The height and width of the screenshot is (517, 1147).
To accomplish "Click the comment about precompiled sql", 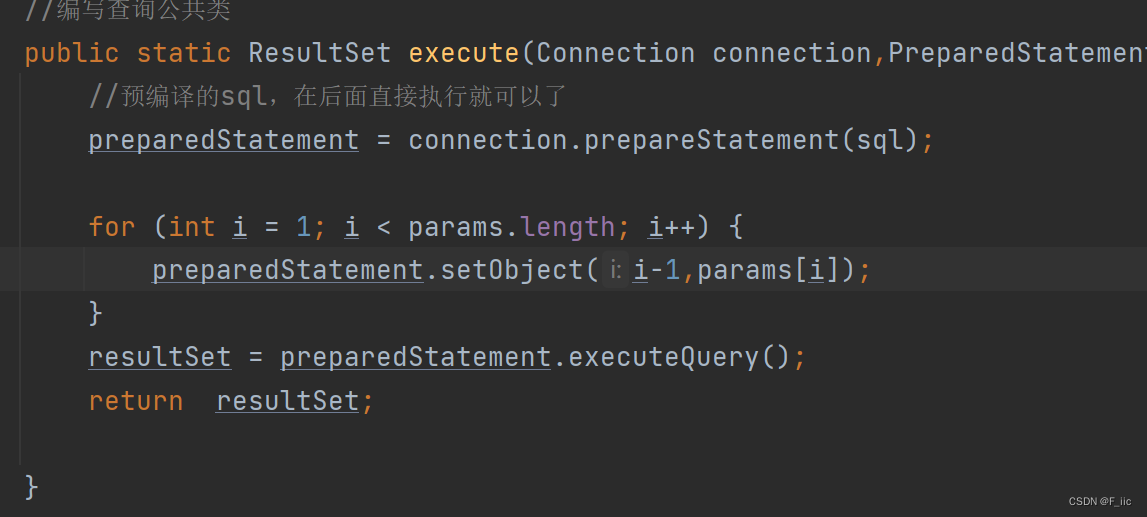I will 328,97.
